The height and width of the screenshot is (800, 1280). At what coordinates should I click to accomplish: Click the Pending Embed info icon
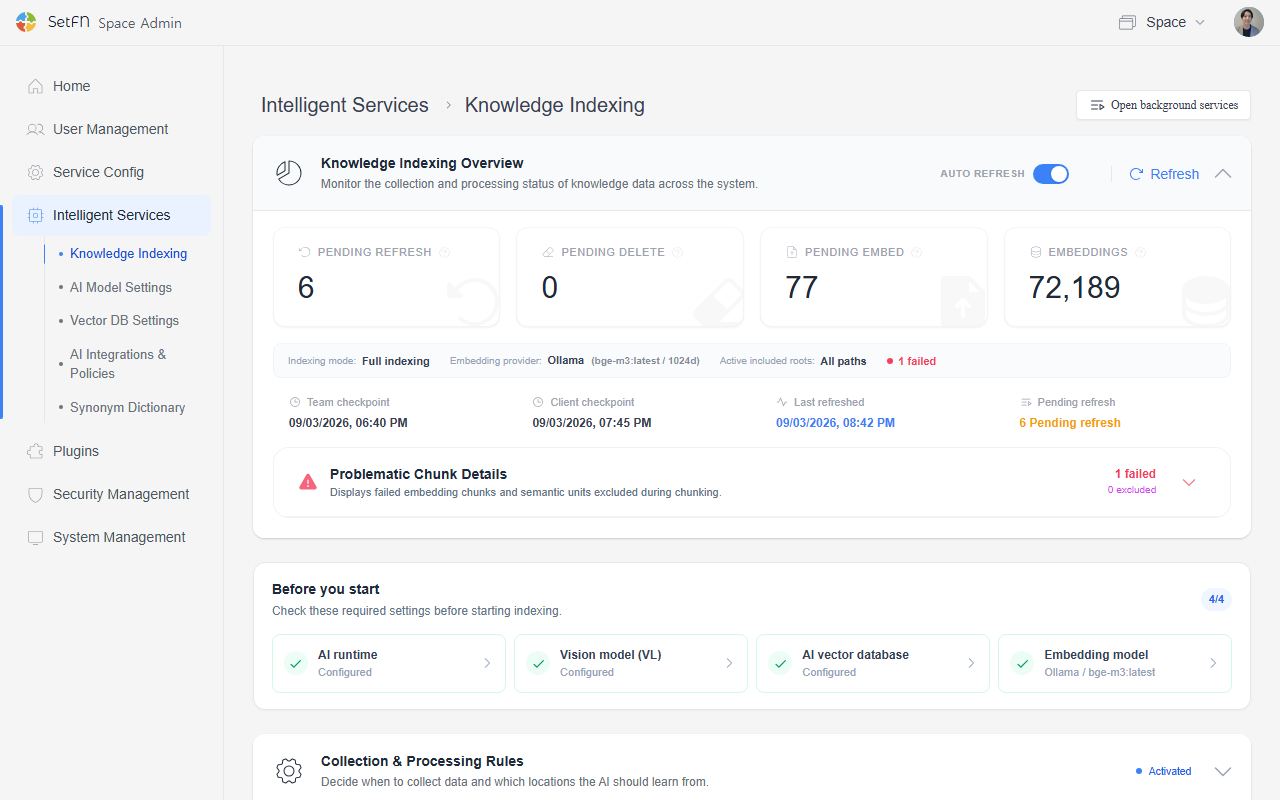916,252
